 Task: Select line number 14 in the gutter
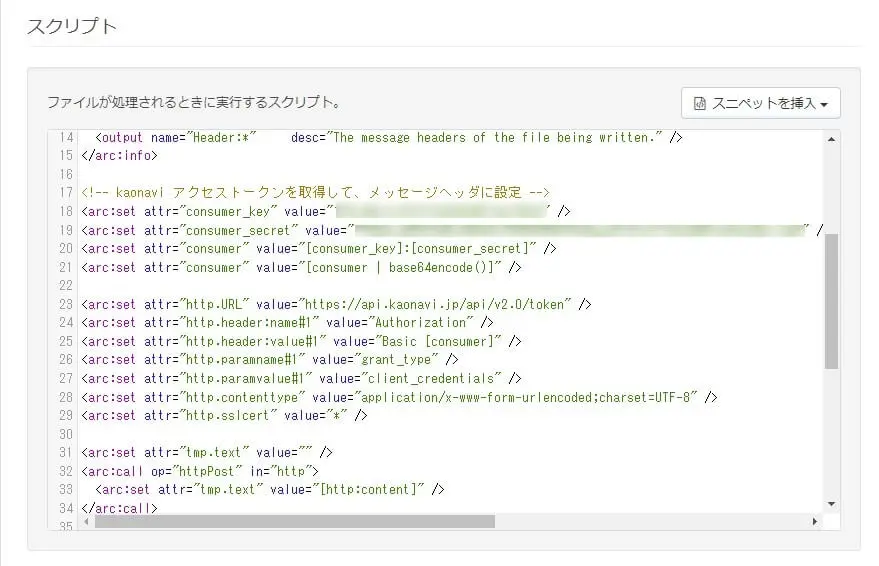(67, 137)
